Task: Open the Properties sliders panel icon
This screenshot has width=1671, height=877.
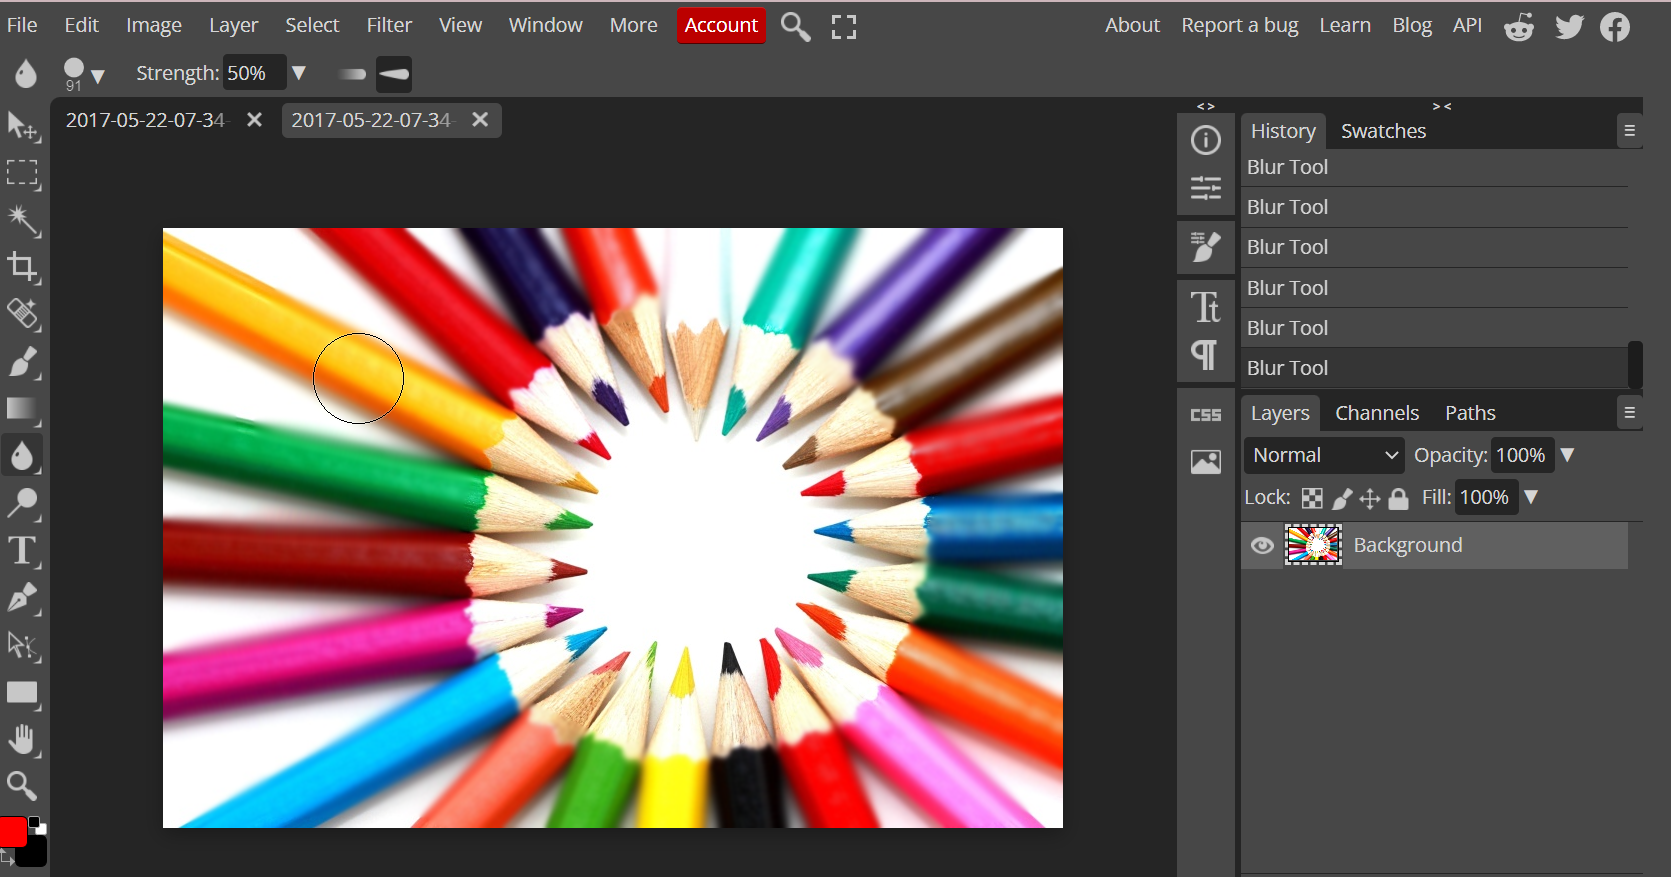Action: click(1206, 188)
